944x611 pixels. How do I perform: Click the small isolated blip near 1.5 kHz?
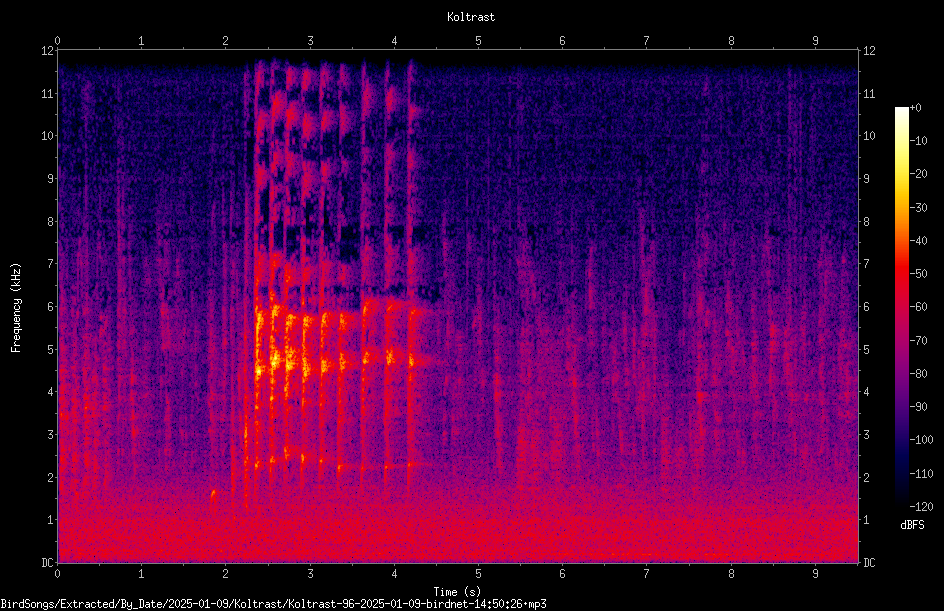pyautogui.click(x=213, y=496)
